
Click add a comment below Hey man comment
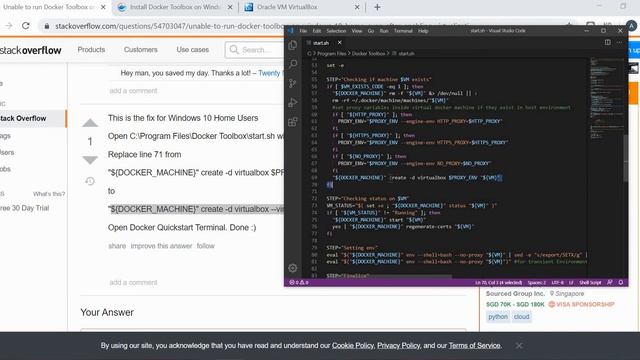tap(133, 91)
